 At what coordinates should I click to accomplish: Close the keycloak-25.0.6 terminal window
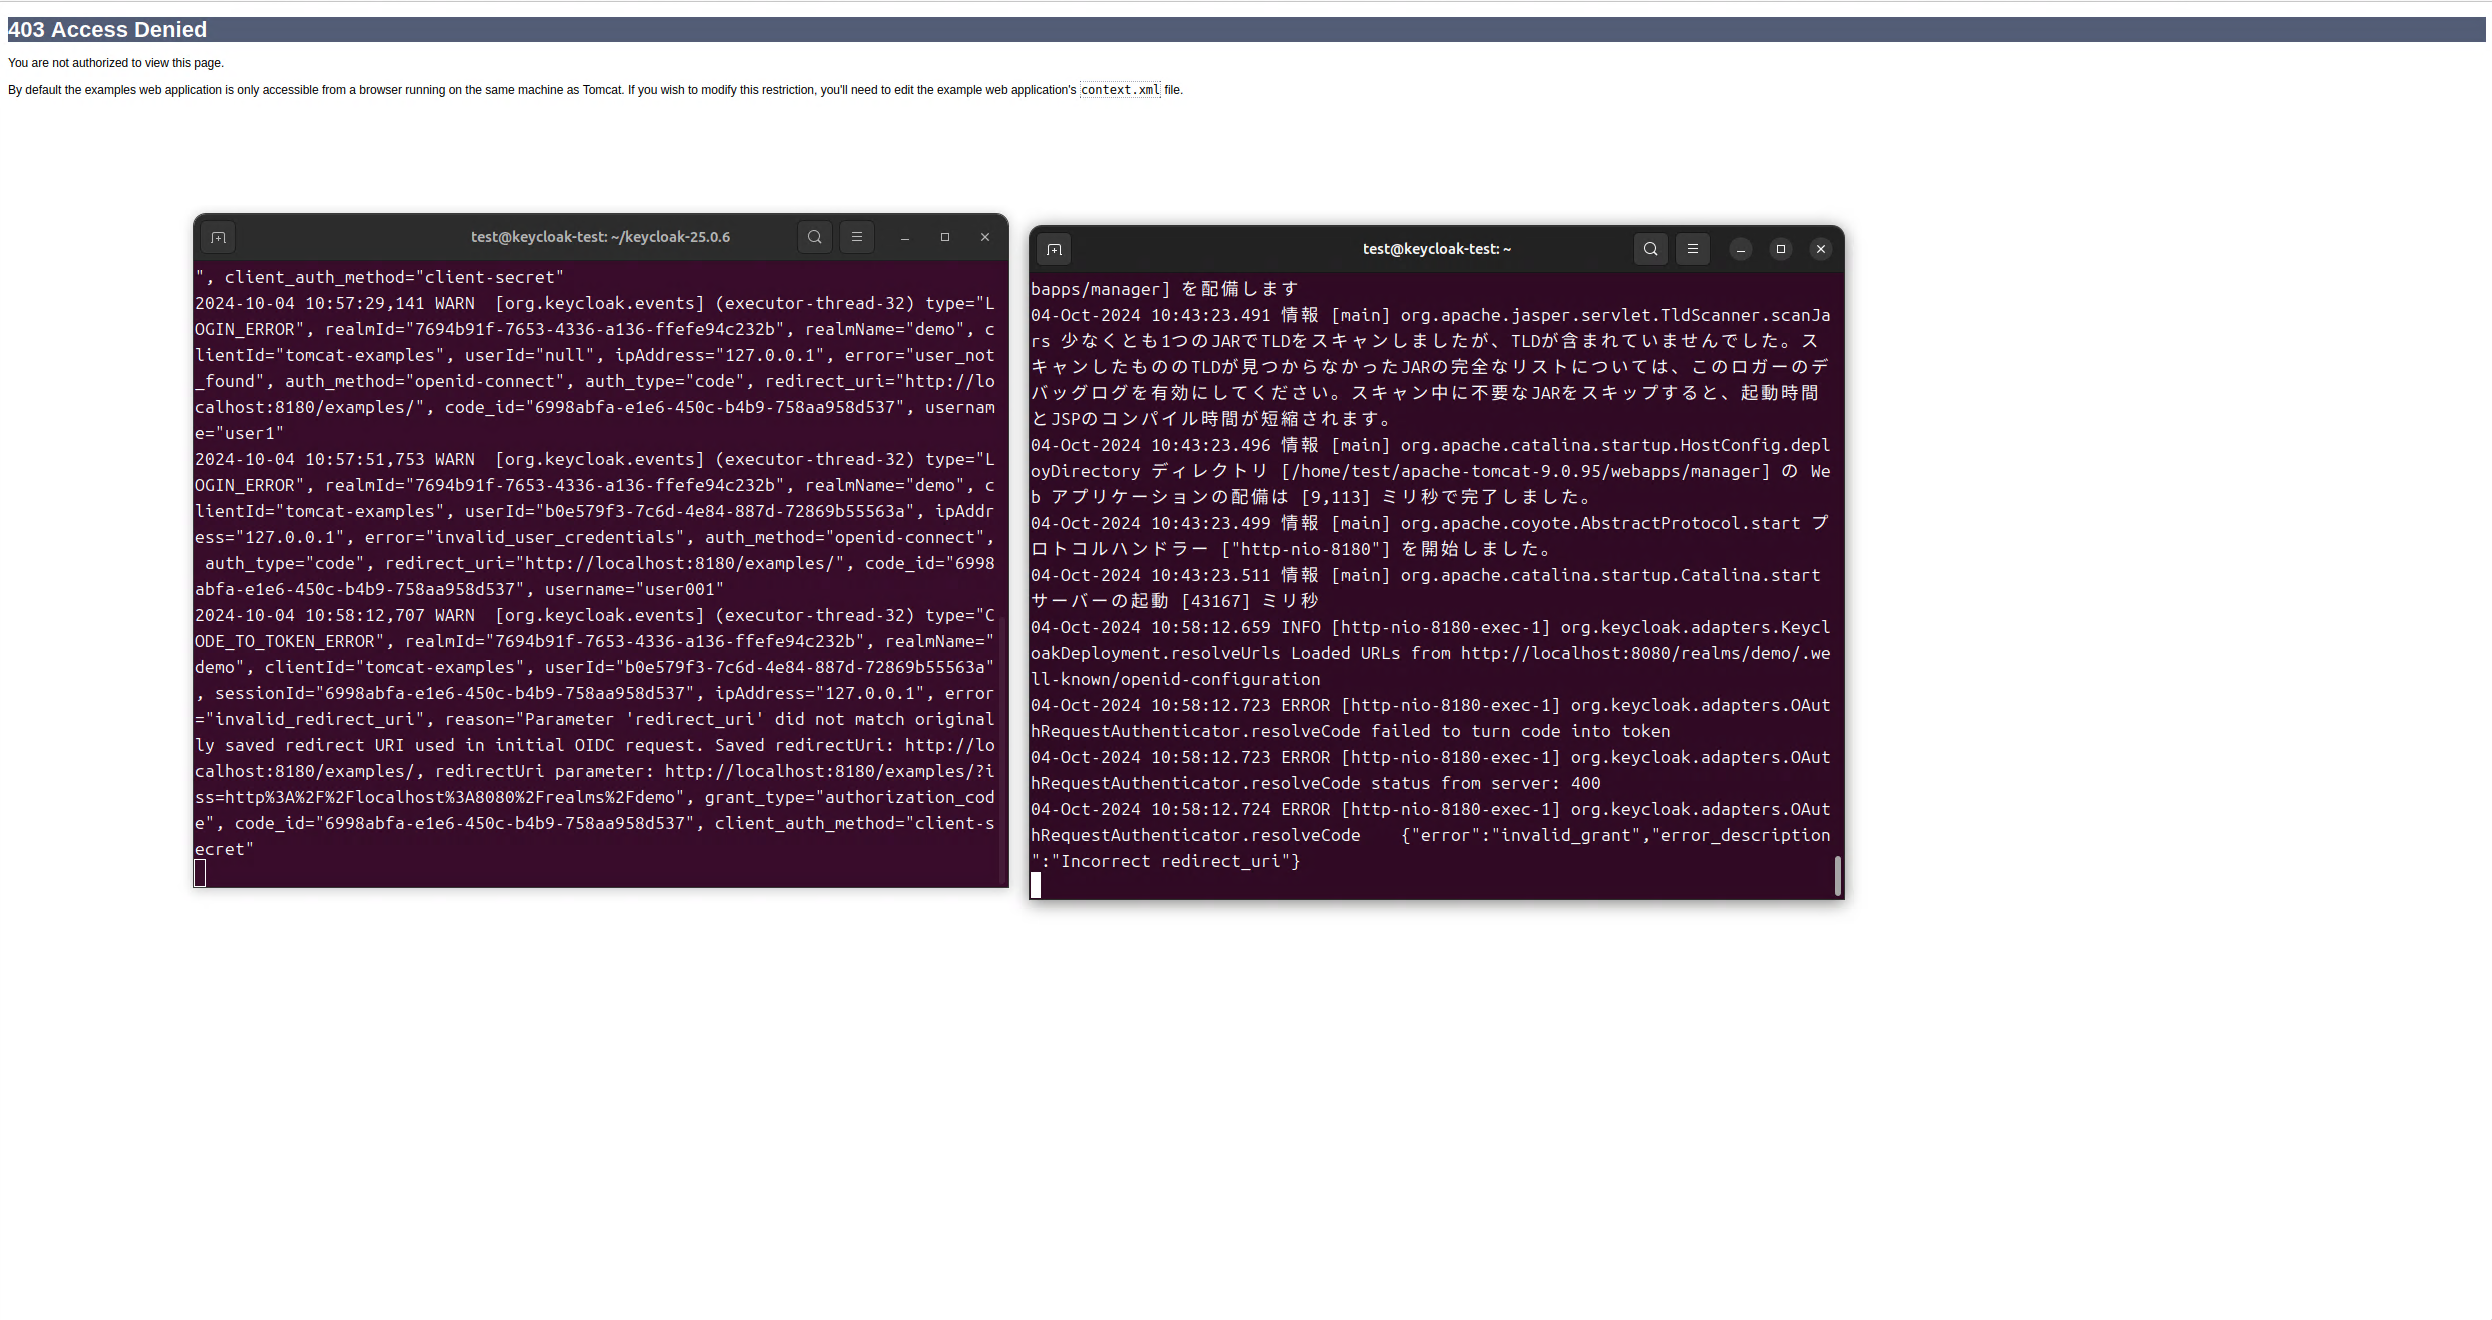tap(985, 237)
